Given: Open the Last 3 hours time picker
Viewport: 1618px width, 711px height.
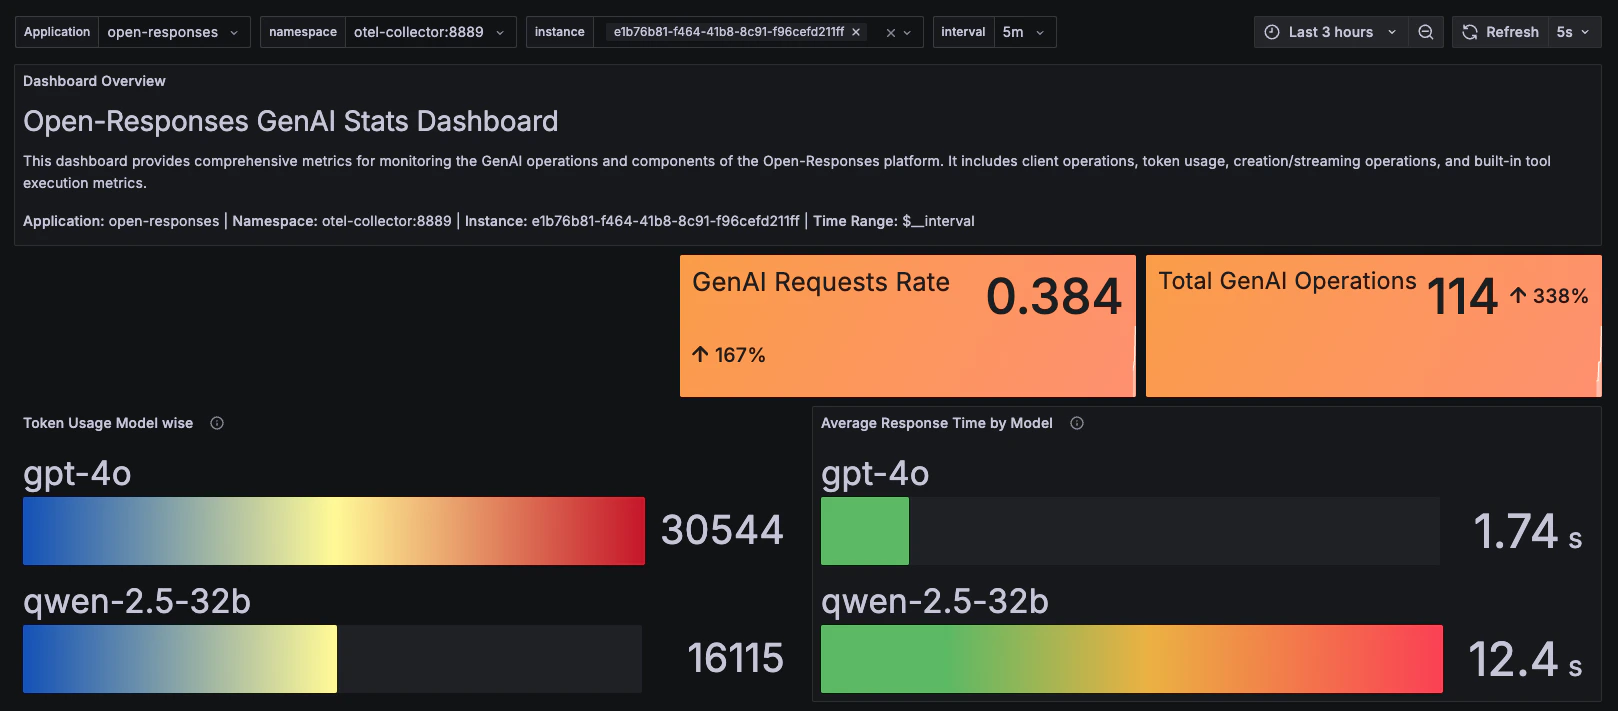Looking at the screenshot, I should (1331, 32).
